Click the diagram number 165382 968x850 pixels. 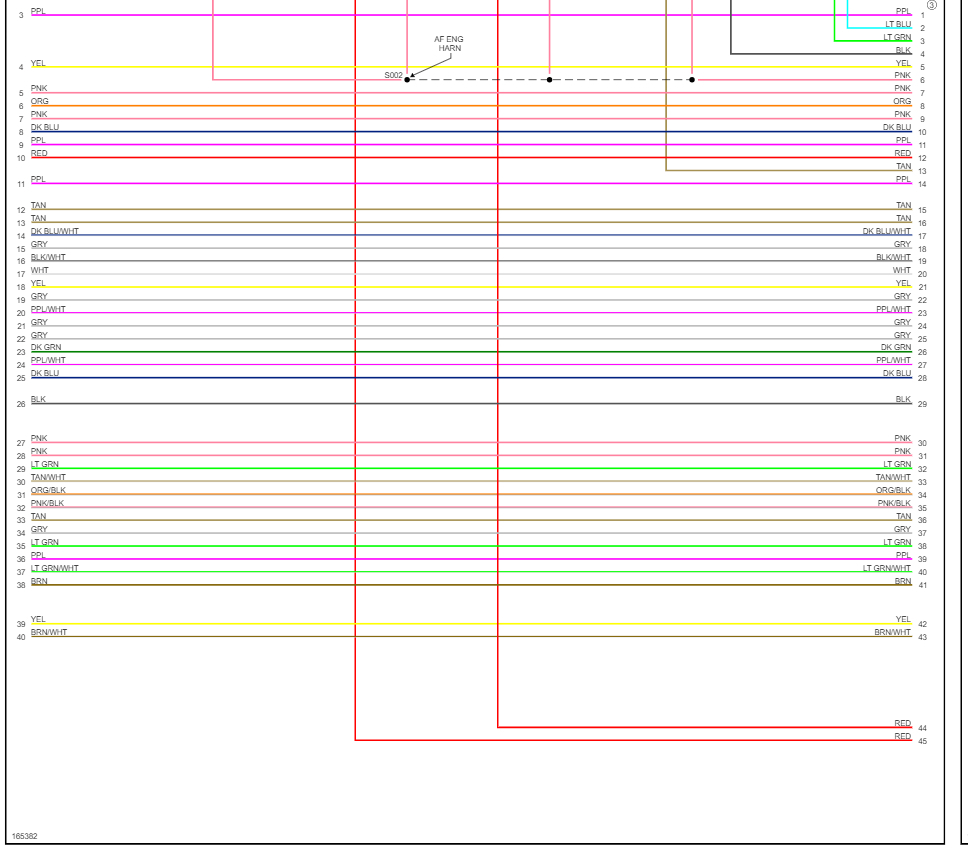(25, 836)
